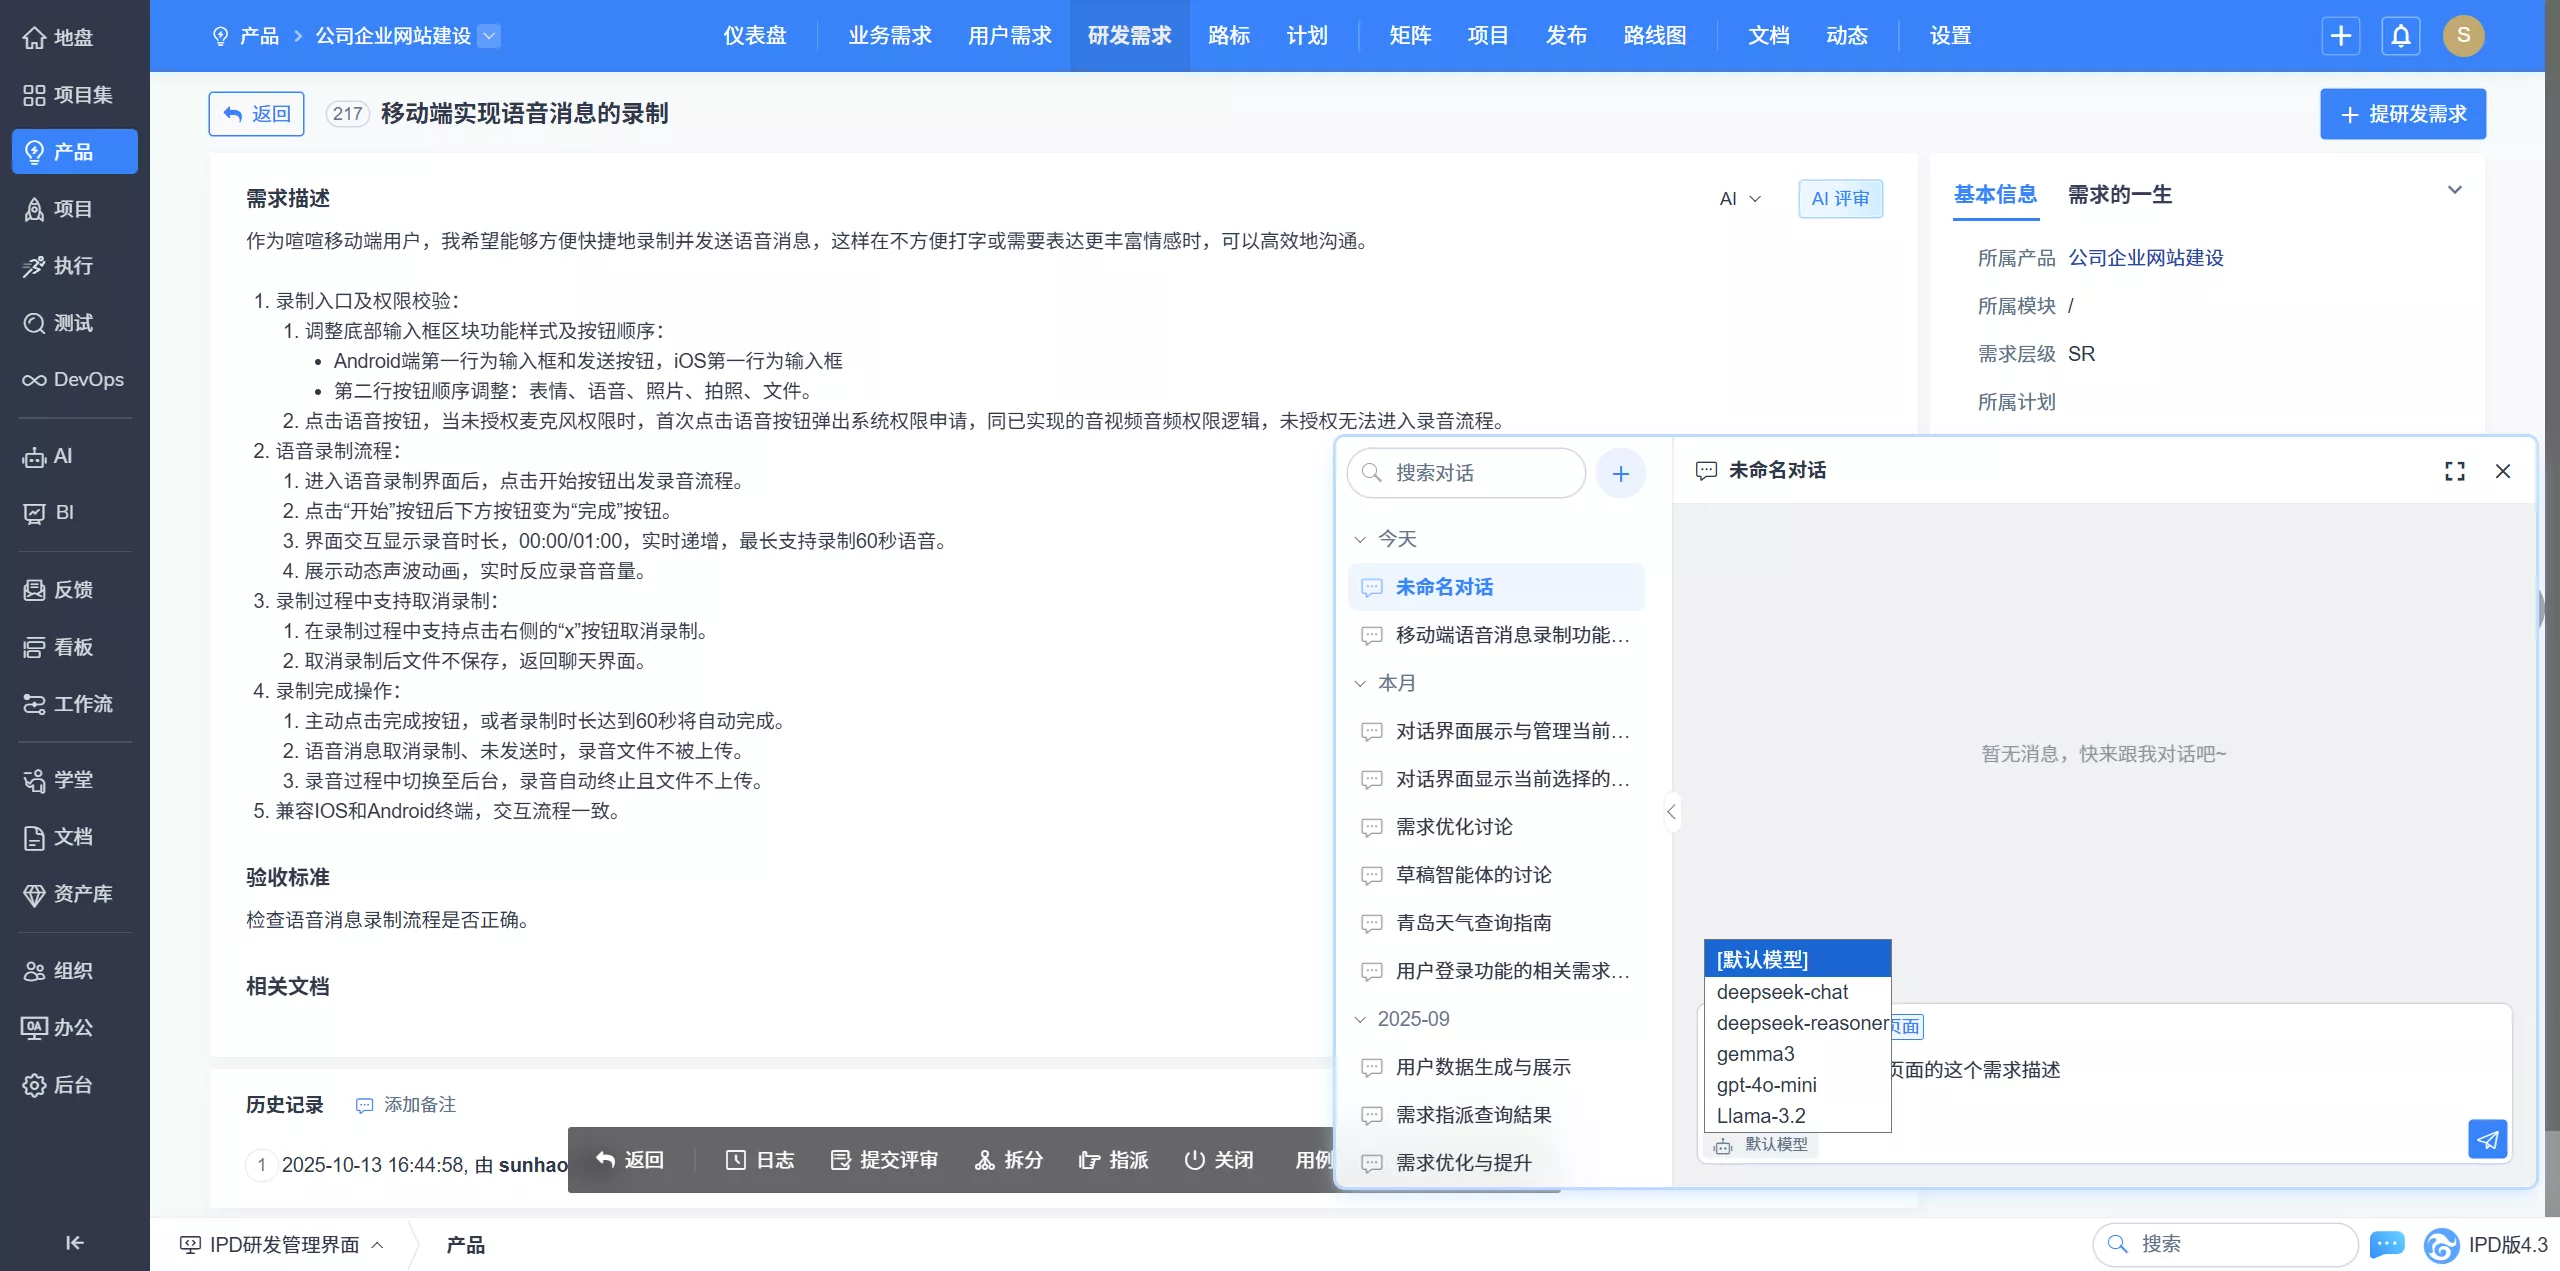
Task: Open the chat bubble icon in status bar
Action: (x=2387, y=1244)
